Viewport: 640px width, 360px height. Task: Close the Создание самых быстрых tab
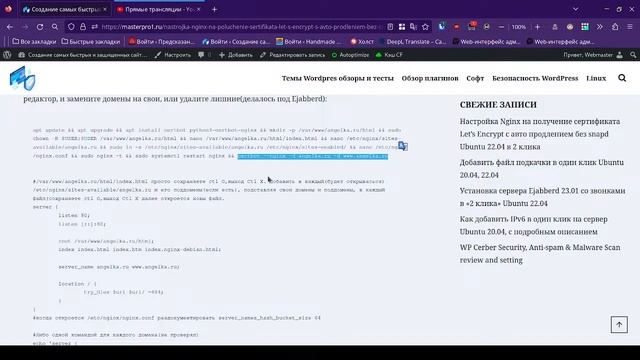click(105, 9)
